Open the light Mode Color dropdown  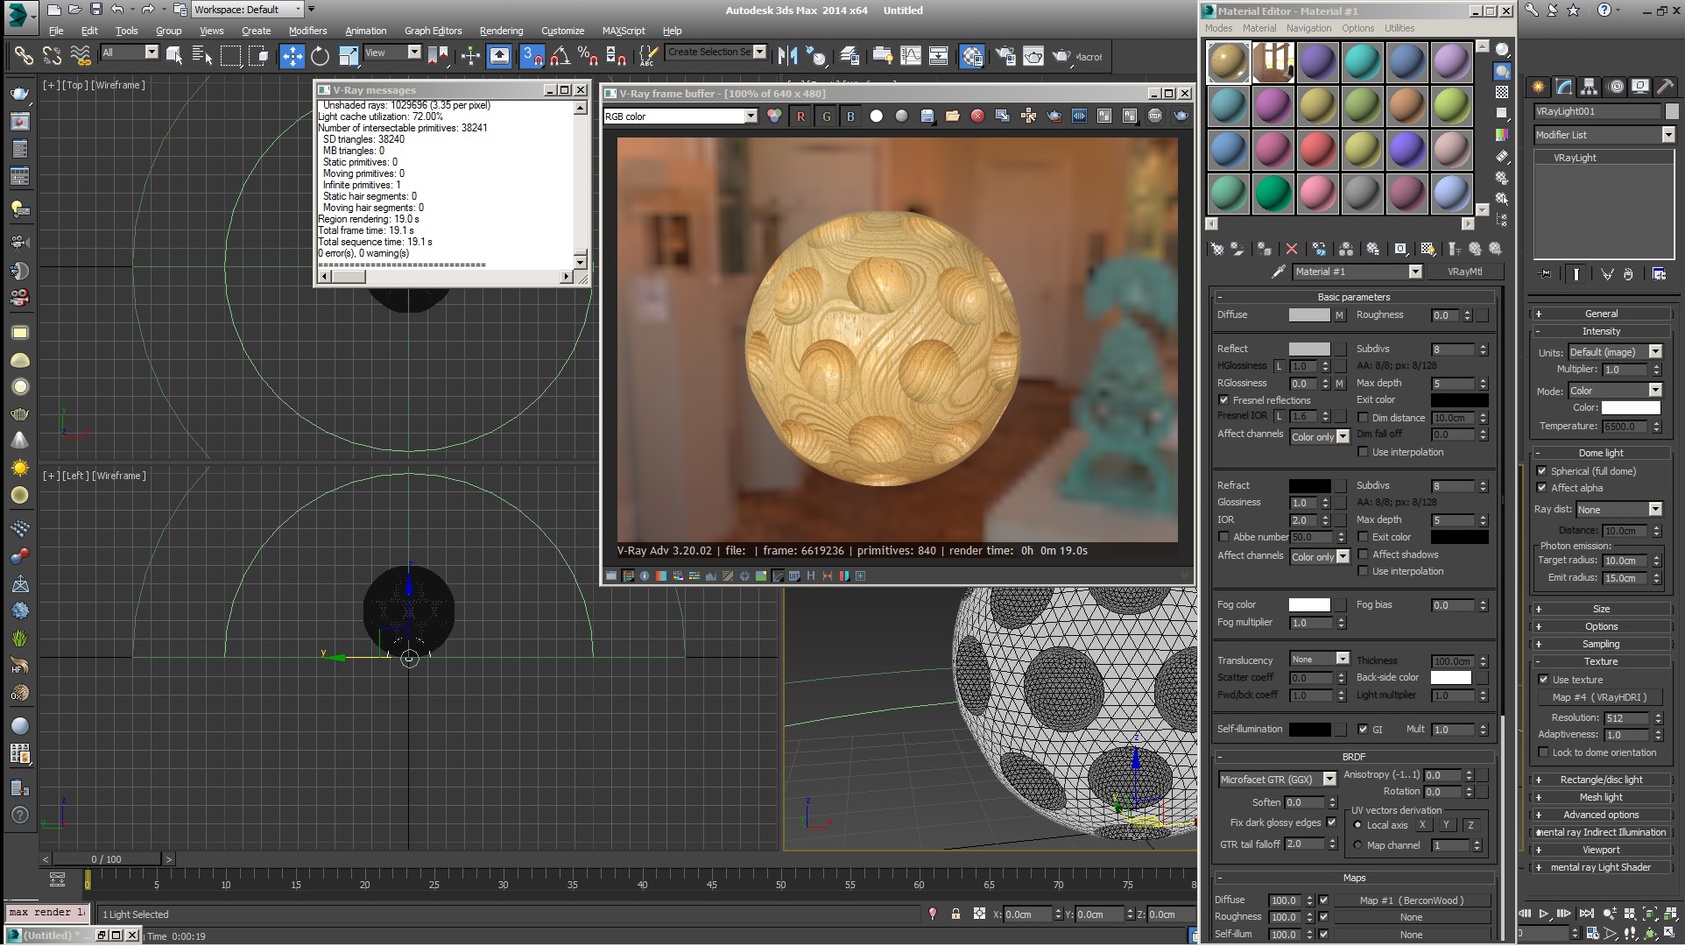tap(1614, 391)
